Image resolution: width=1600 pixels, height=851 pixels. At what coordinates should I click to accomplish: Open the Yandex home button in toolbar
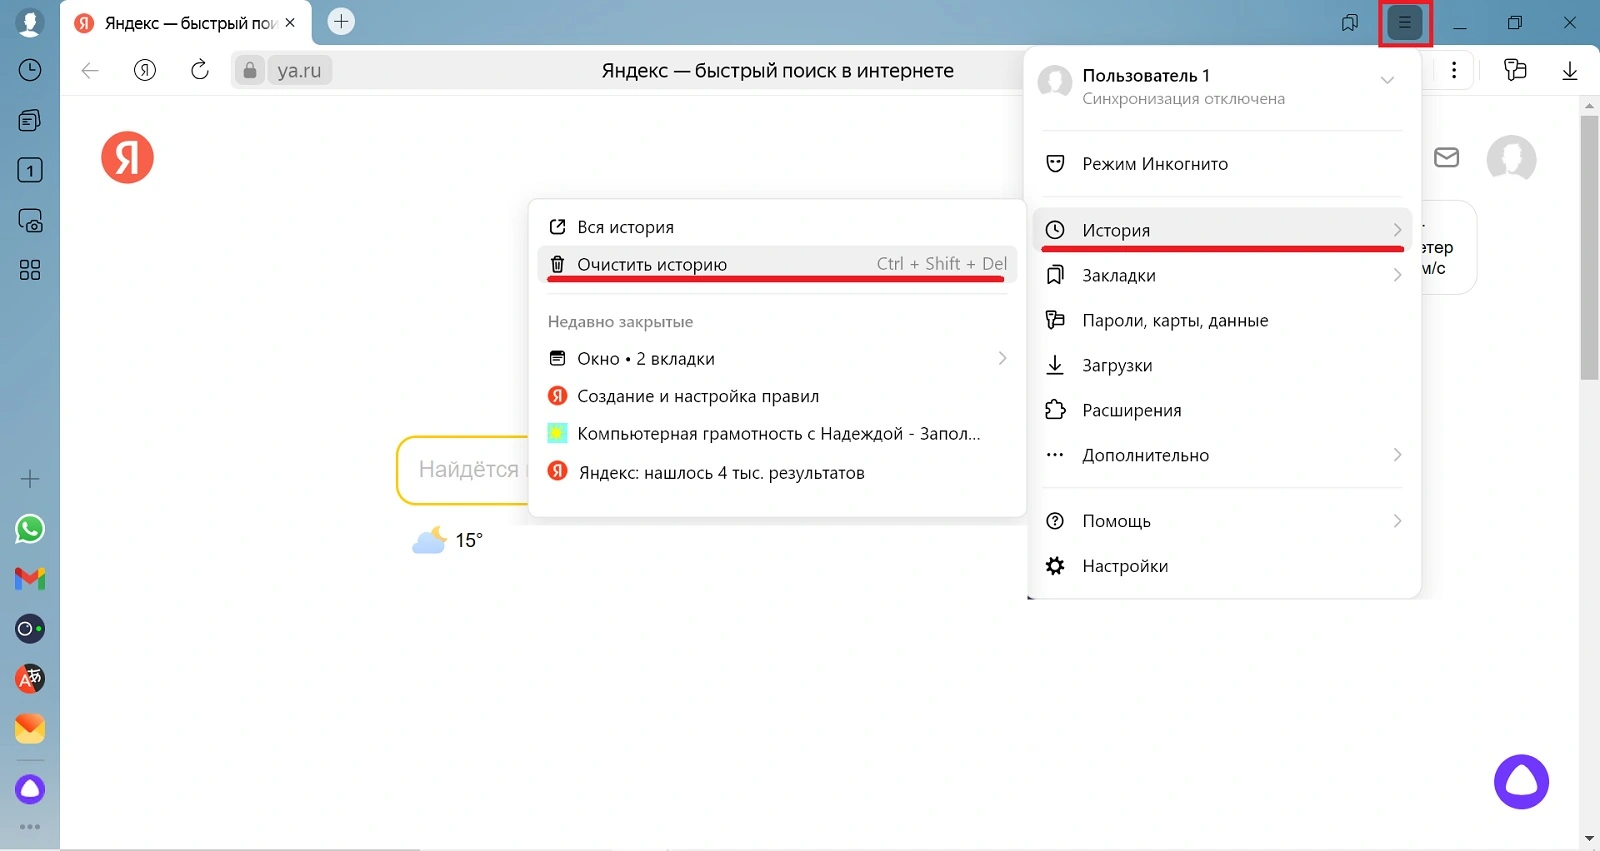(x=145, y=70)
